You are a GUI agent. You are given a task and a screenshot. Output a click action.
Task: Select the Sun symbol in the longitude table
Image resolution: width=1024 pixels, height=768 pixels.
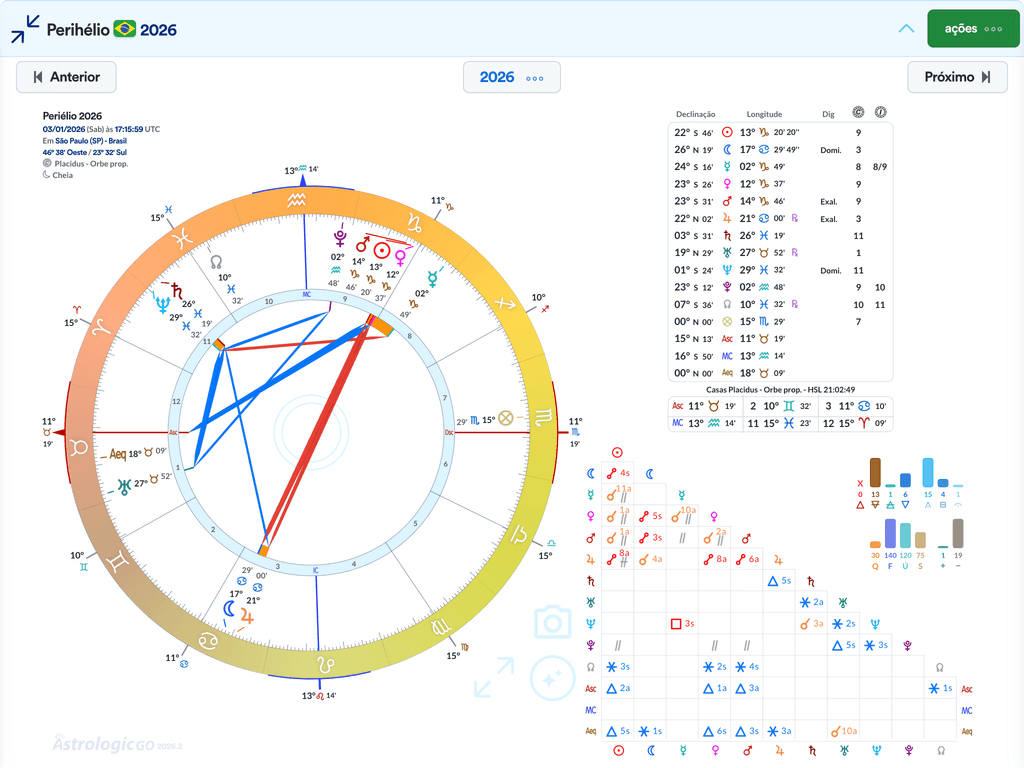(727, 132)
